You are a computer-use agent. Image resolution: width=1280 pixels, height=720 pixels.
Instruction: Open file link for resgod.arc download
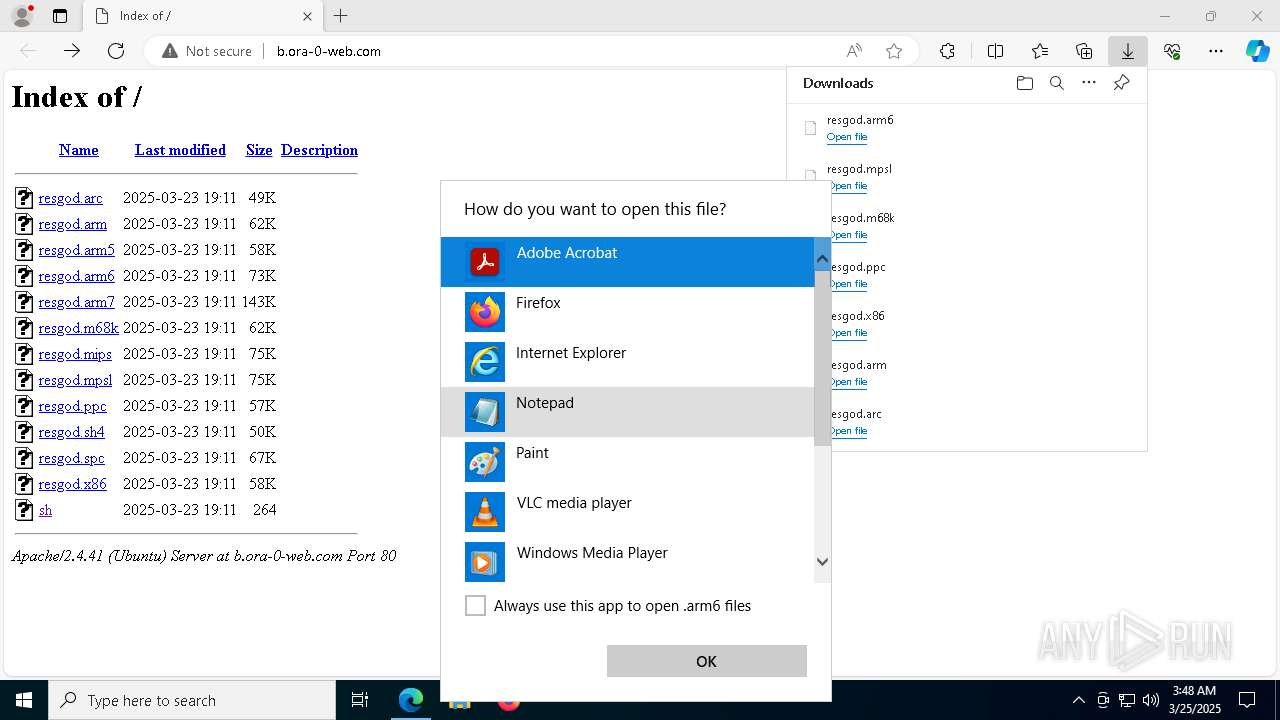(847, 431)
